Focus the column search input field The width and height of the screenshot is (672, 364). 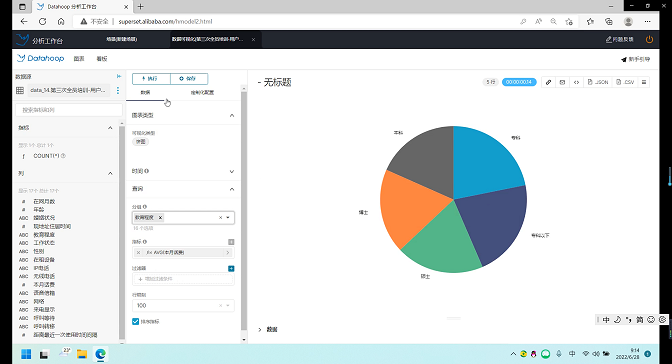pyautogui.click(x=69, y=110)
